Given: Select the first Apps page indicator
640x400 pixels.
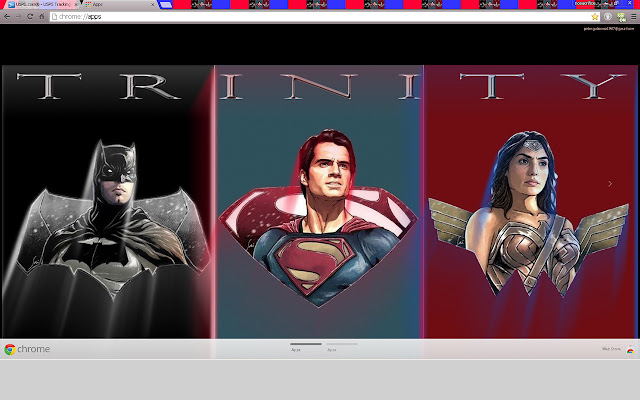Looking at the screenshot, I should [x=306, y=347].
